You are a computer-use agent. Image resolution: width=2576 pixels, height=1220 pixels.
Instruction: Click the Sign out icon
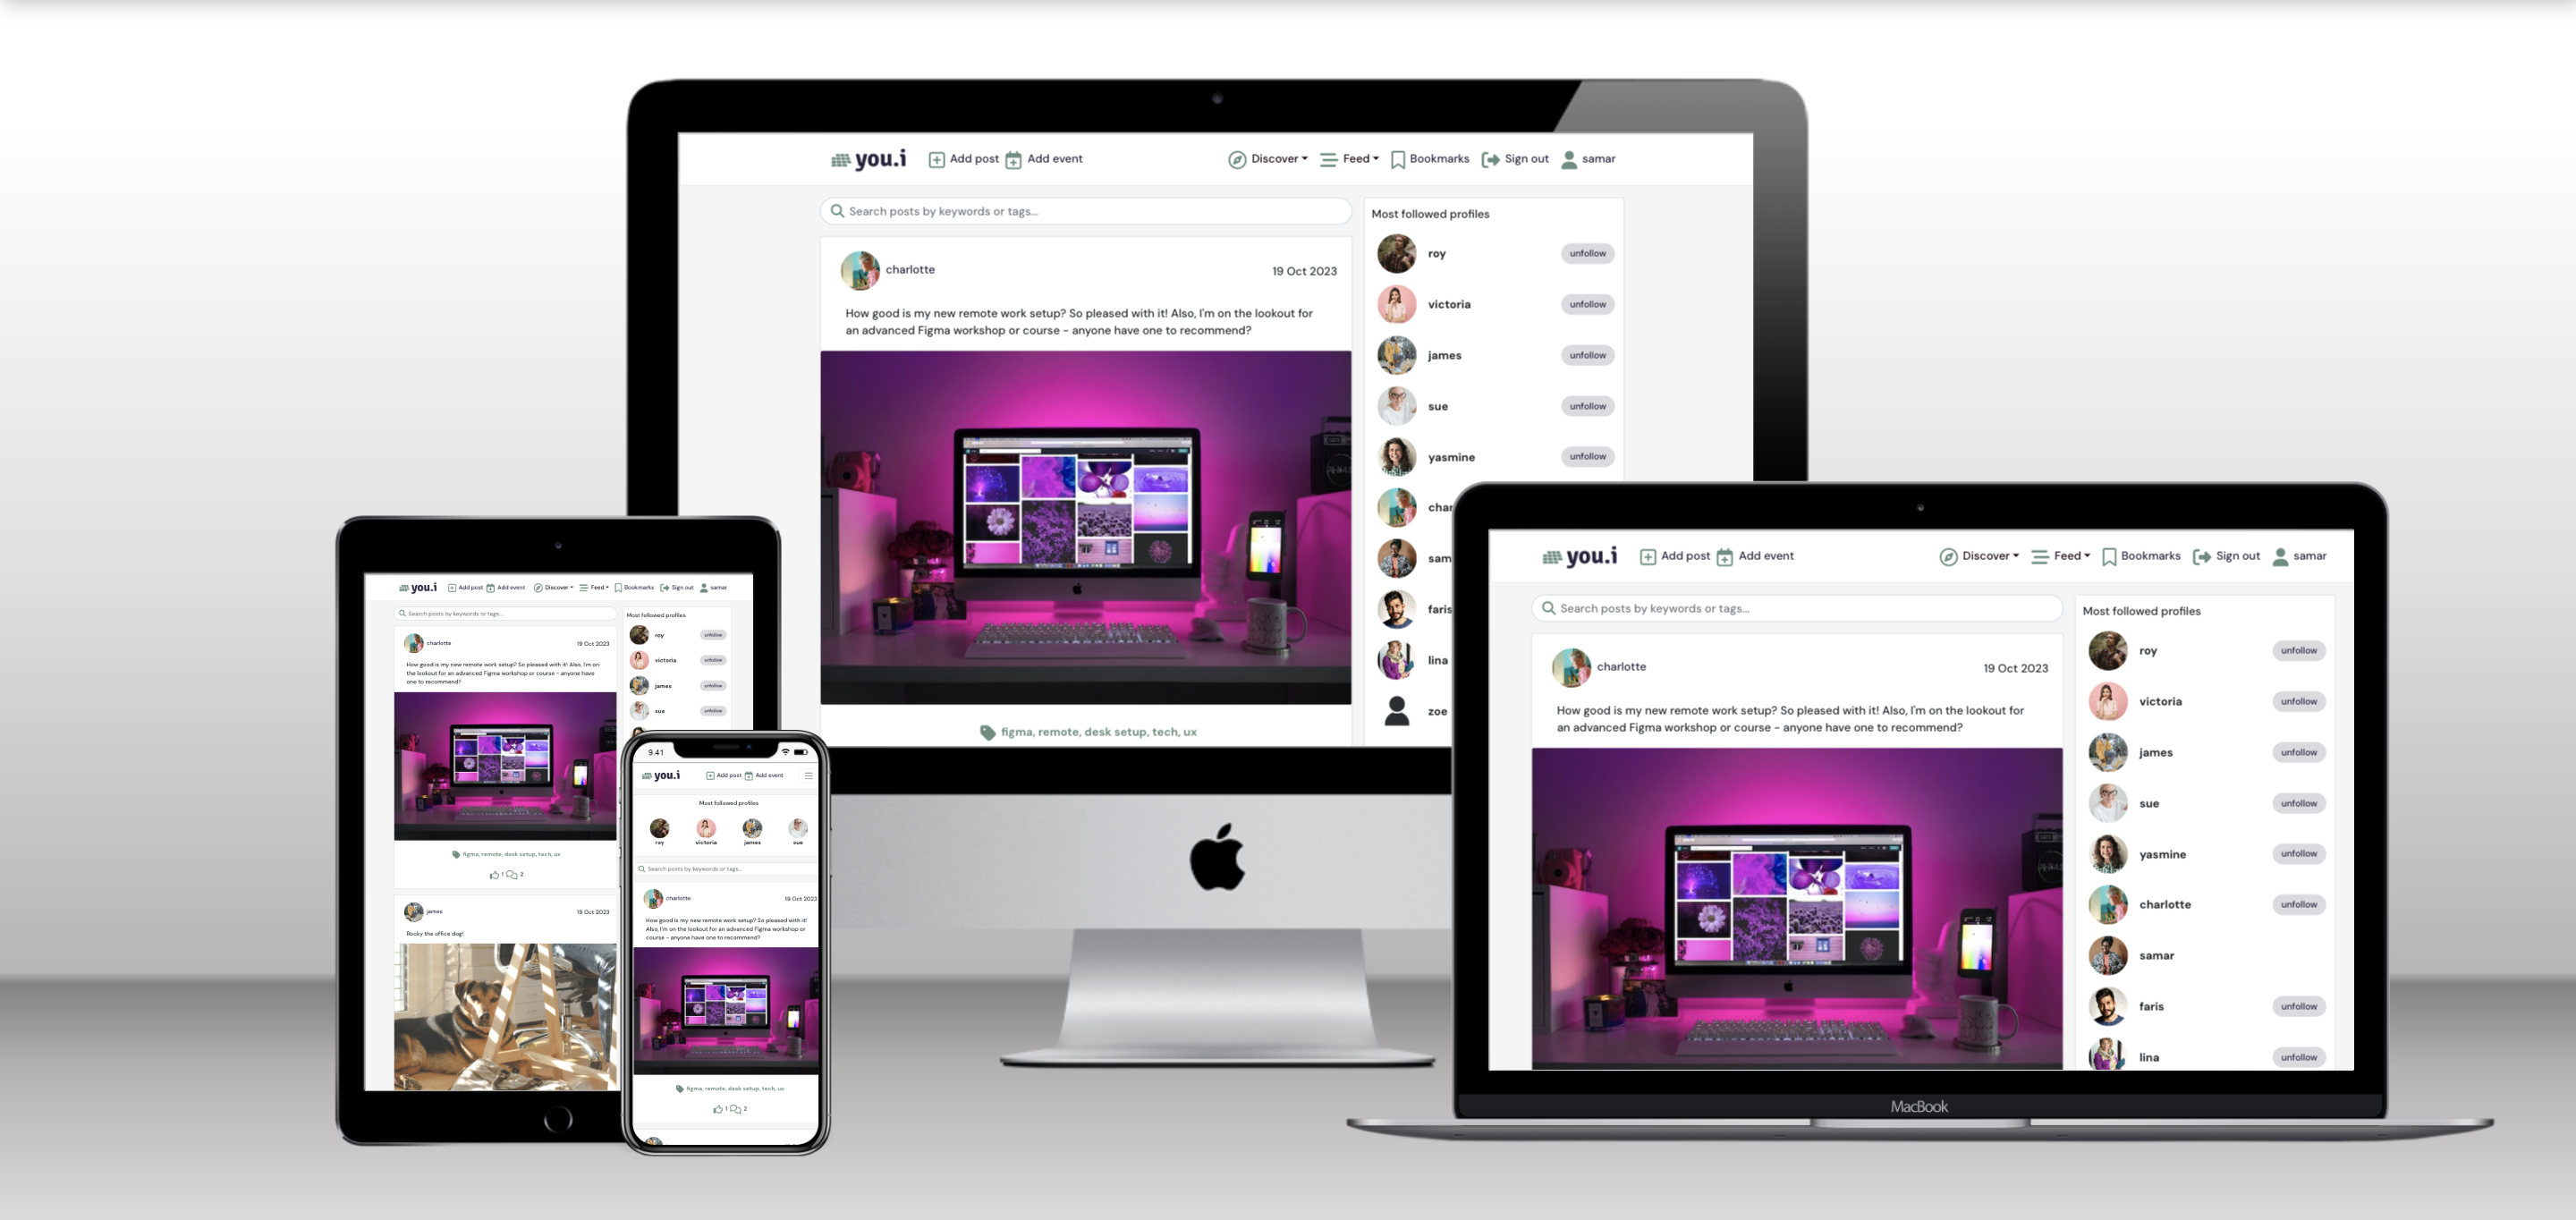(1490, 159)
